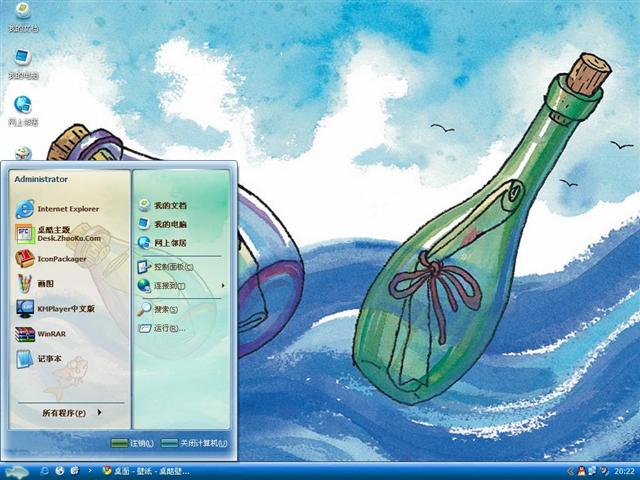Open 网上邻居 desktop icon

coord(23,111)
